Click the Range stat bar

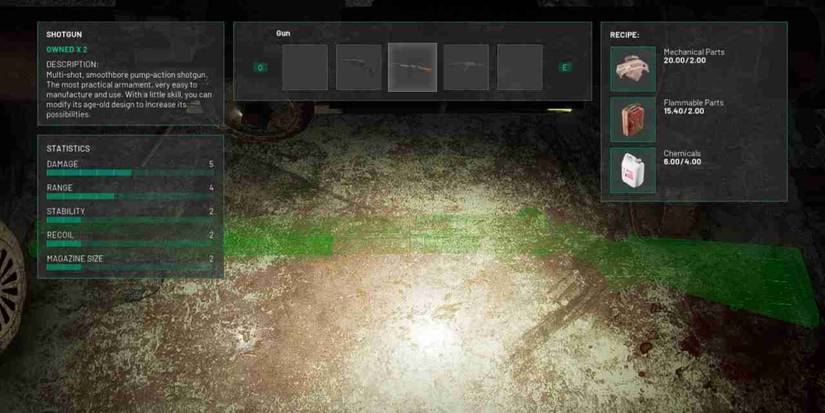coord(130,196)
